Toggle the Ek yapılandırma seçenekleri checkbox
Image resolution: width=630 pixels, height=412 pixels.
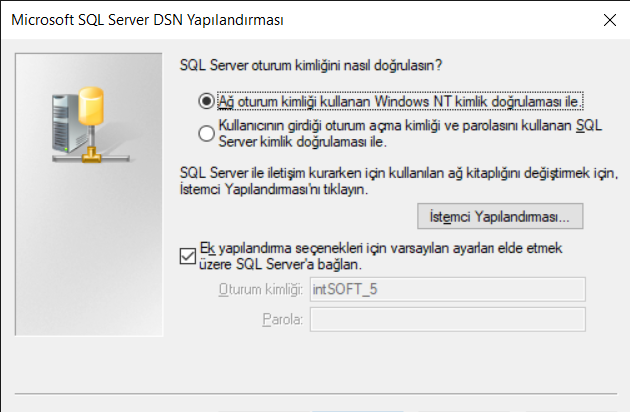[188, 256]
